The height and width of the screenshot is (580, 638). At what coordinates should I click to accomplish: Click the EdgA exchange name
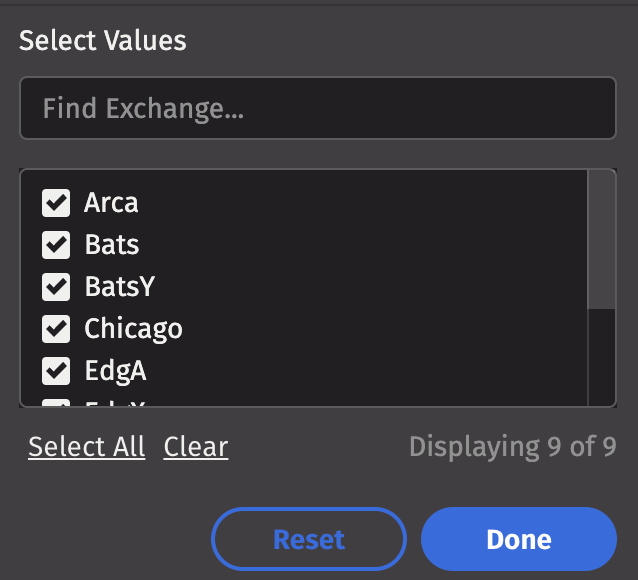pyautogui.click(x=115, y=371)
